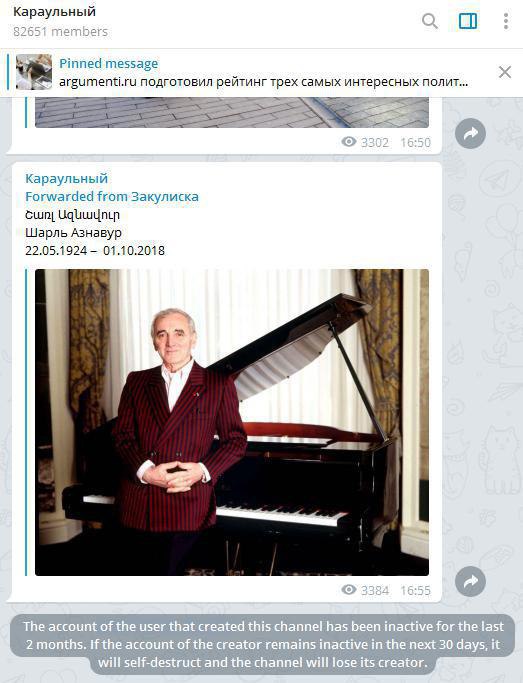Image resolution: width=523 pixels, height=683 pixels.
Task: Open the Караульный sender name link
Action: pos(66,178)
